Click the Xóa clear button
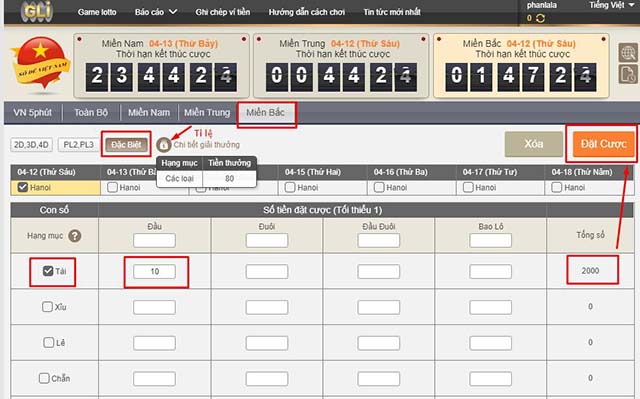640x399 pixels. (533, 144)
